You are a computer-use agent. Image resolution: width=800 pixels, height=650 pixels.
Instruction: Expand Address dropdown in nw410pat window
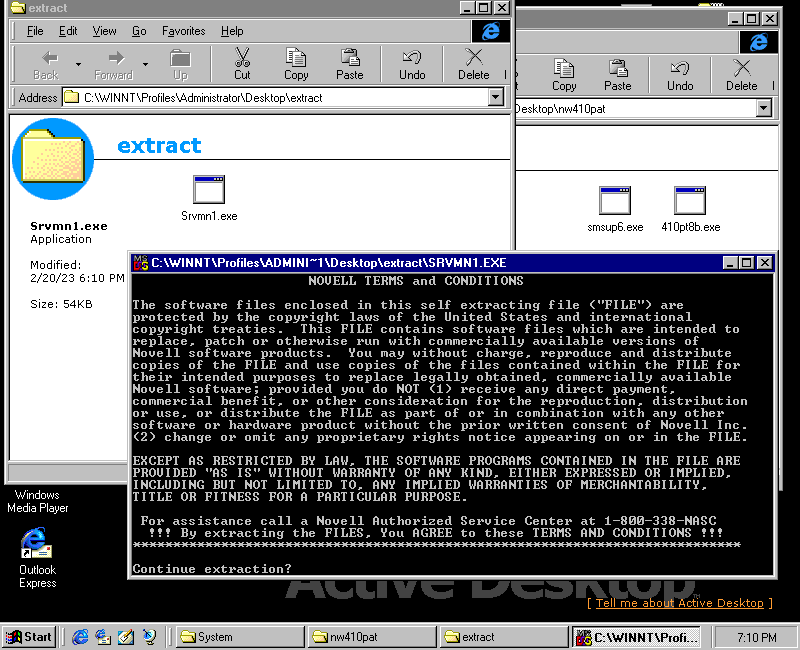click(x=763, y=108)
